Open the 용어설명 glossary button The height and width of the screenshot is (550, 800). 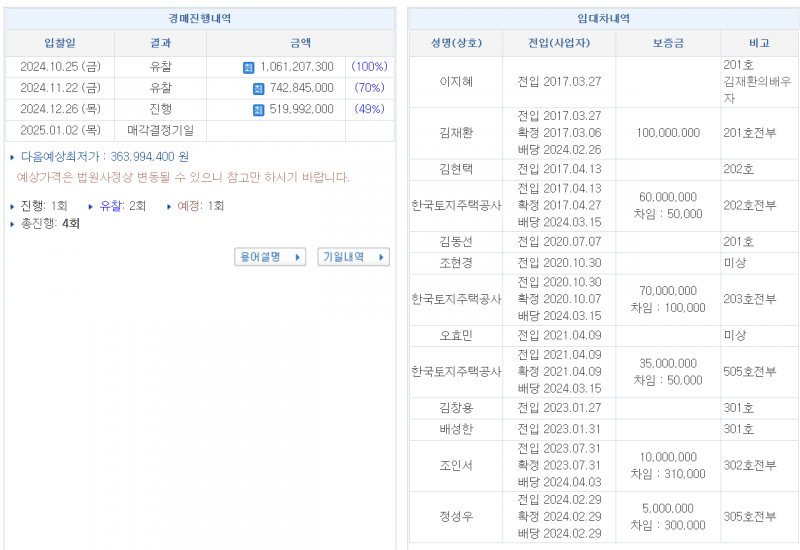[269, 257]
